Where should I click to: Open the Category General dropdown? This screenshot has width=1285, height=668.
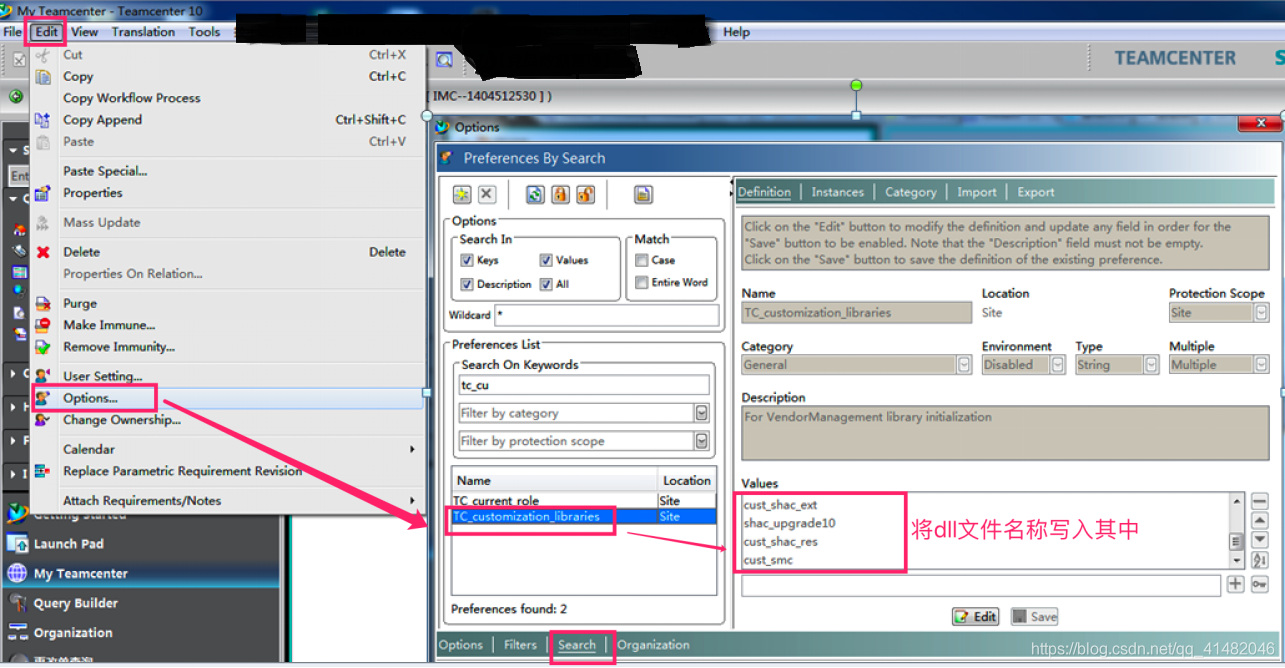(964, 365)
